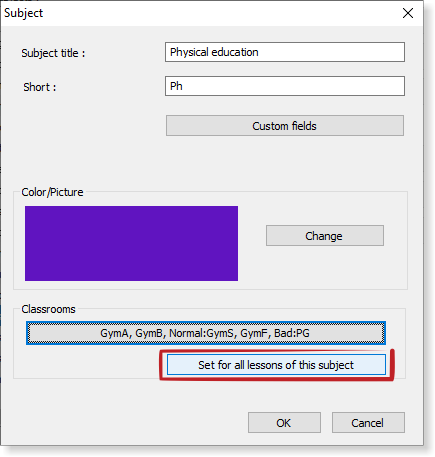Open the GymA, GymB classrooms selector

[x=206, y=333]
